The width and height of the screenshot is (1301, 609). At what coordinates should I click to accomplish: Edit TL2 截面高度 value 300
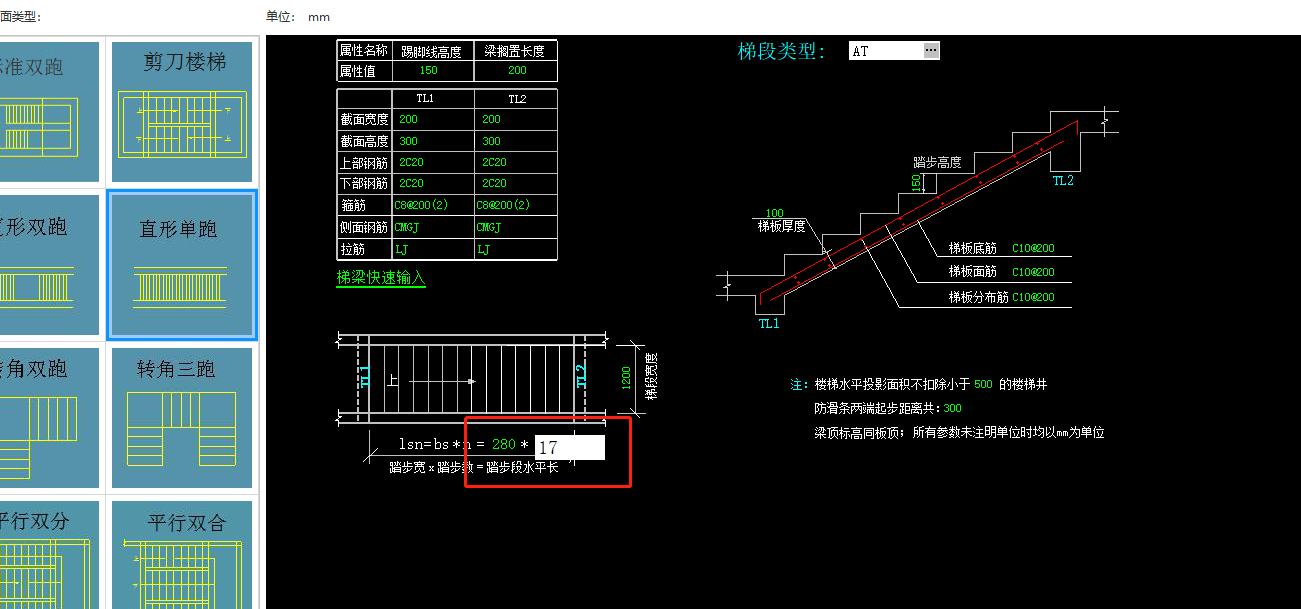click(491, 141)
